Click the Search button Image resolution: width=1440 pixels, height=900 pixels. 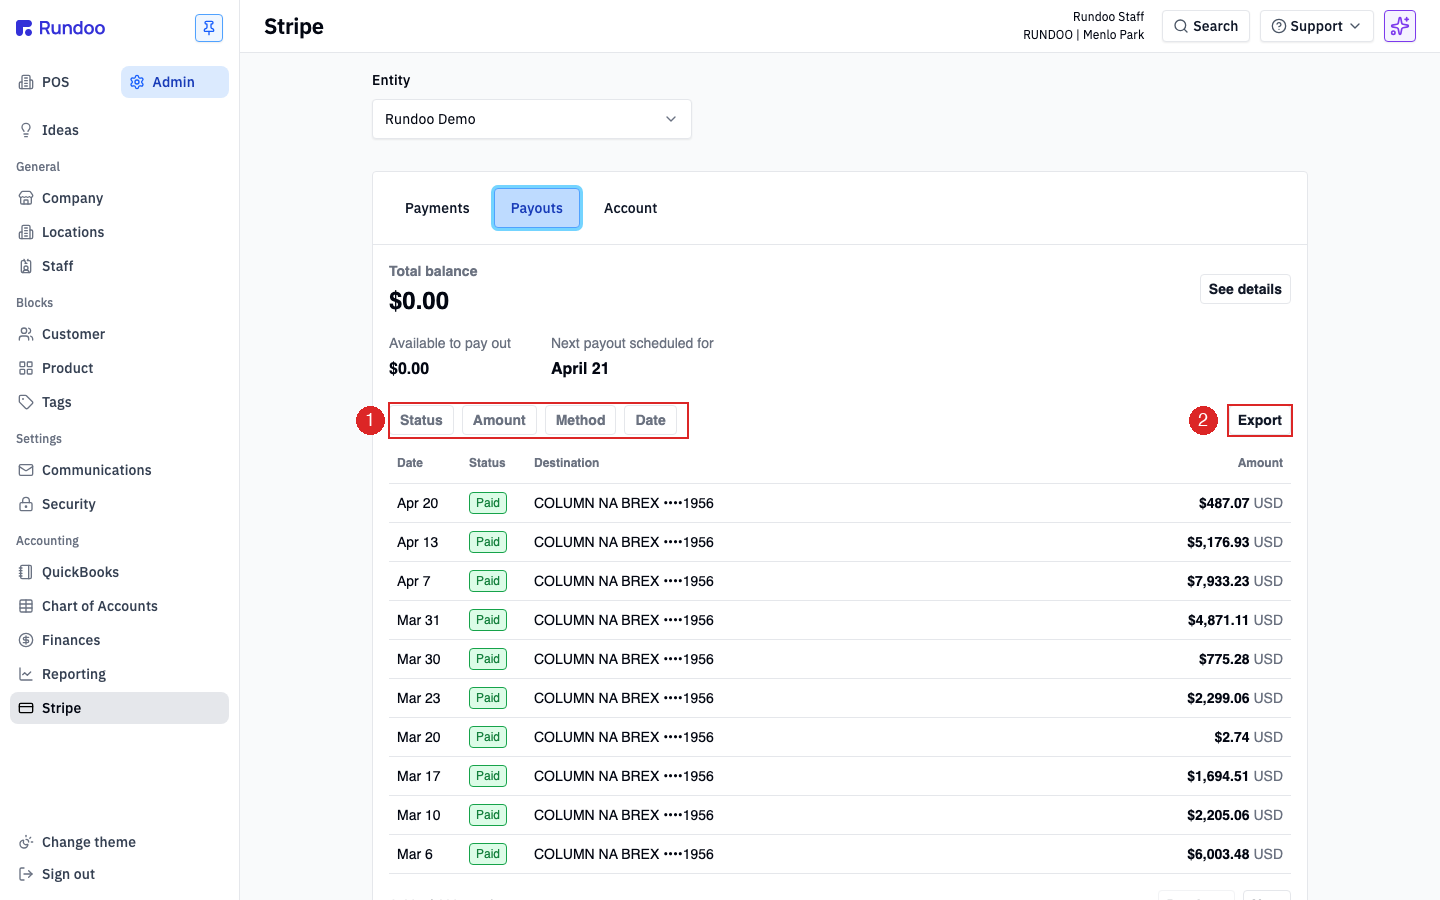click(x=1206, y=26)
